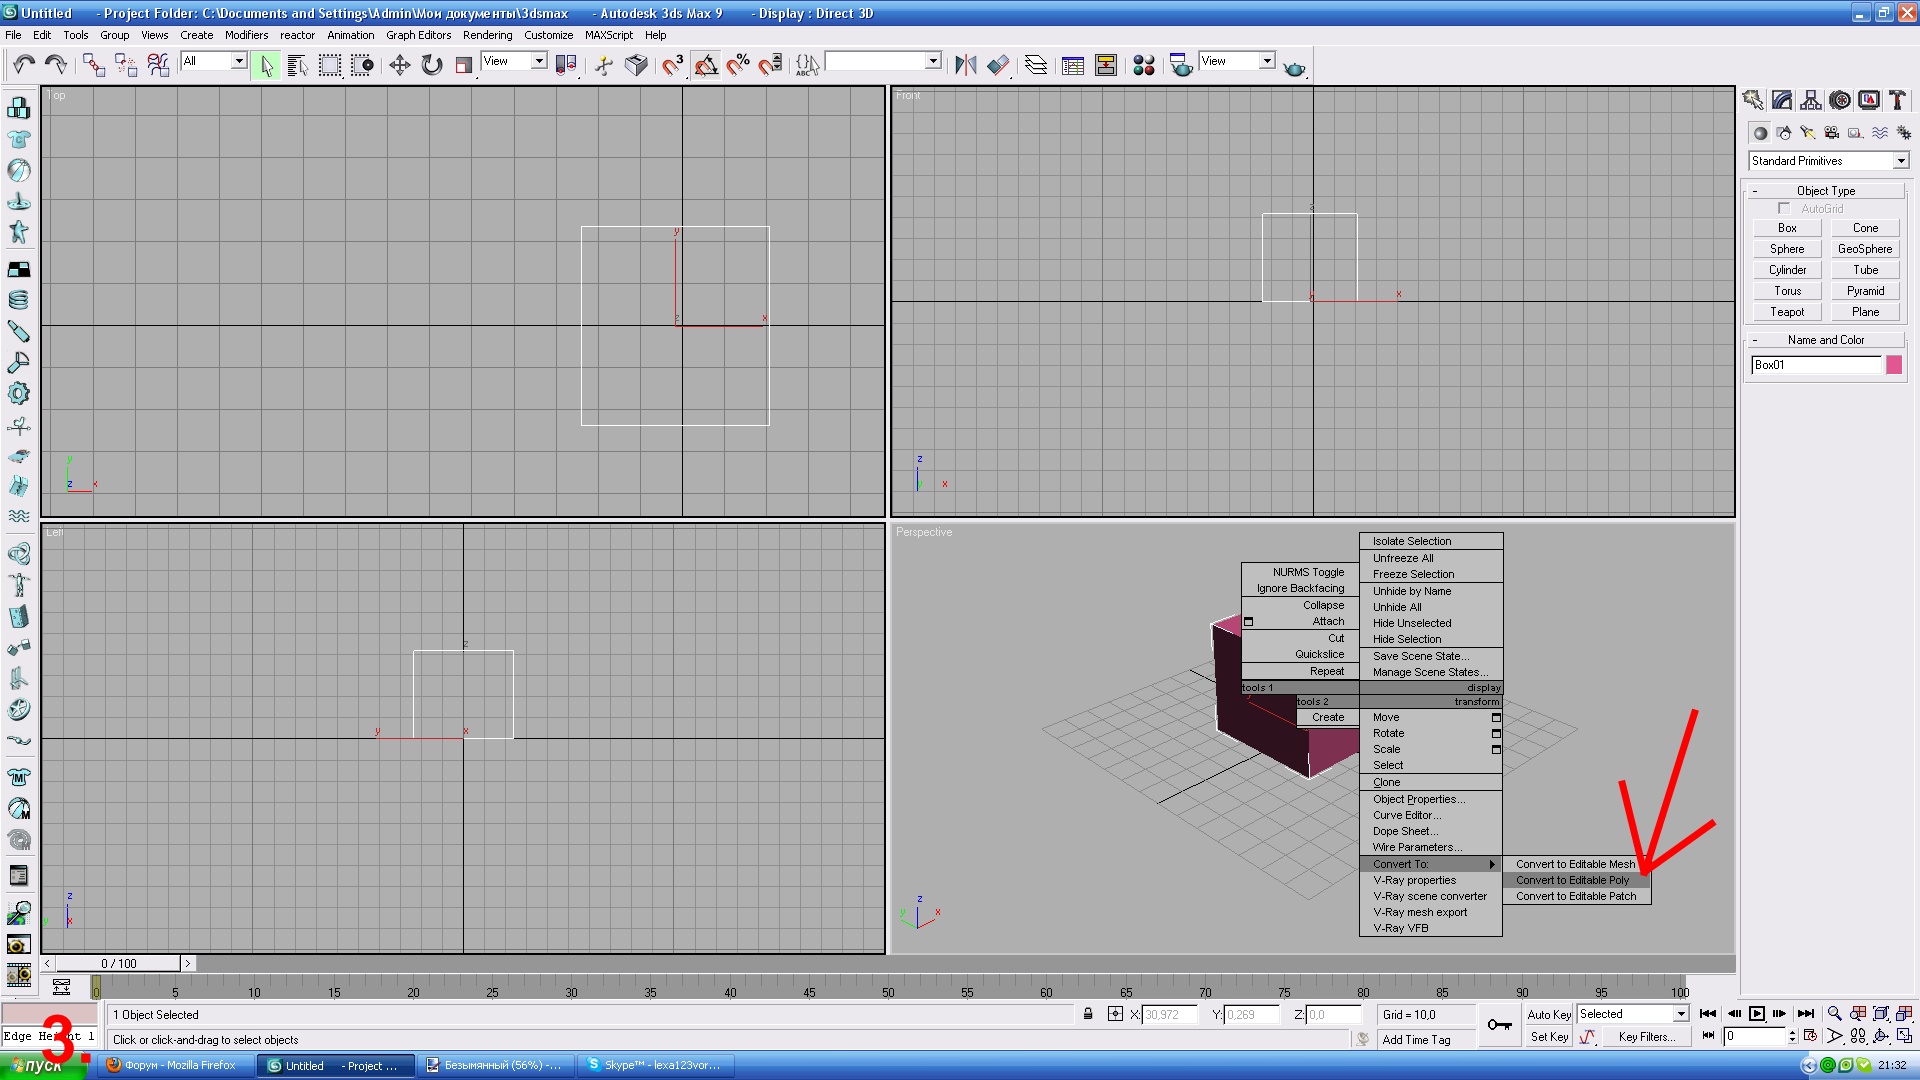1920x1080 pixels.
Task: Choose Convert to Editable Poly
Action: (1572, 880)
